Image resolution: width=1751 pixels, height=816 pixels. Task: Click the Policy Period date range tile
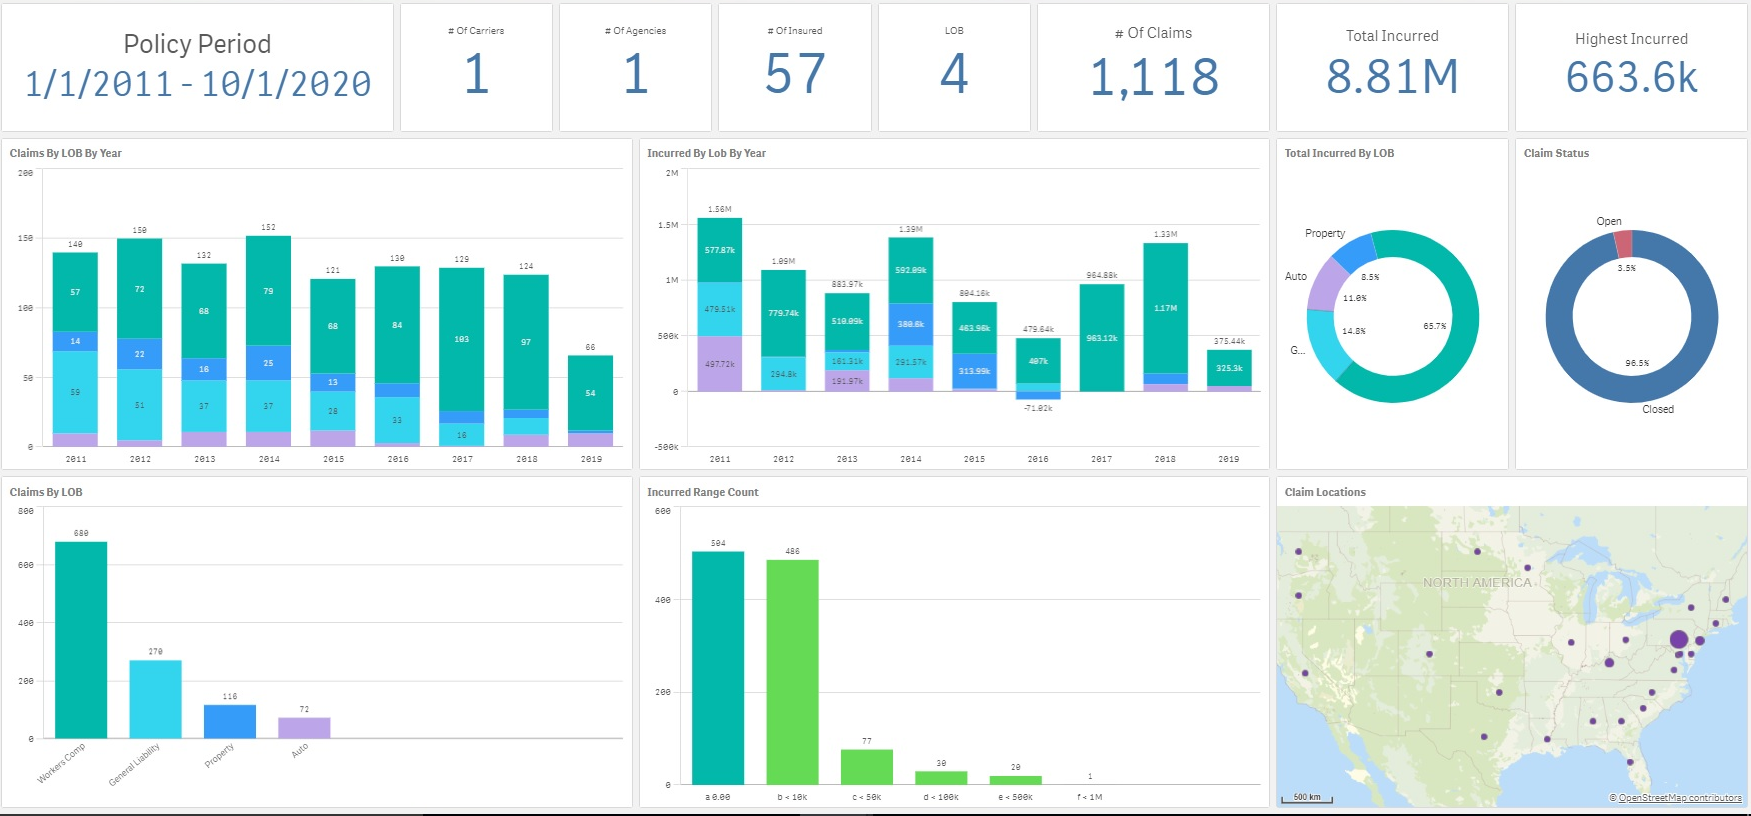197,68
